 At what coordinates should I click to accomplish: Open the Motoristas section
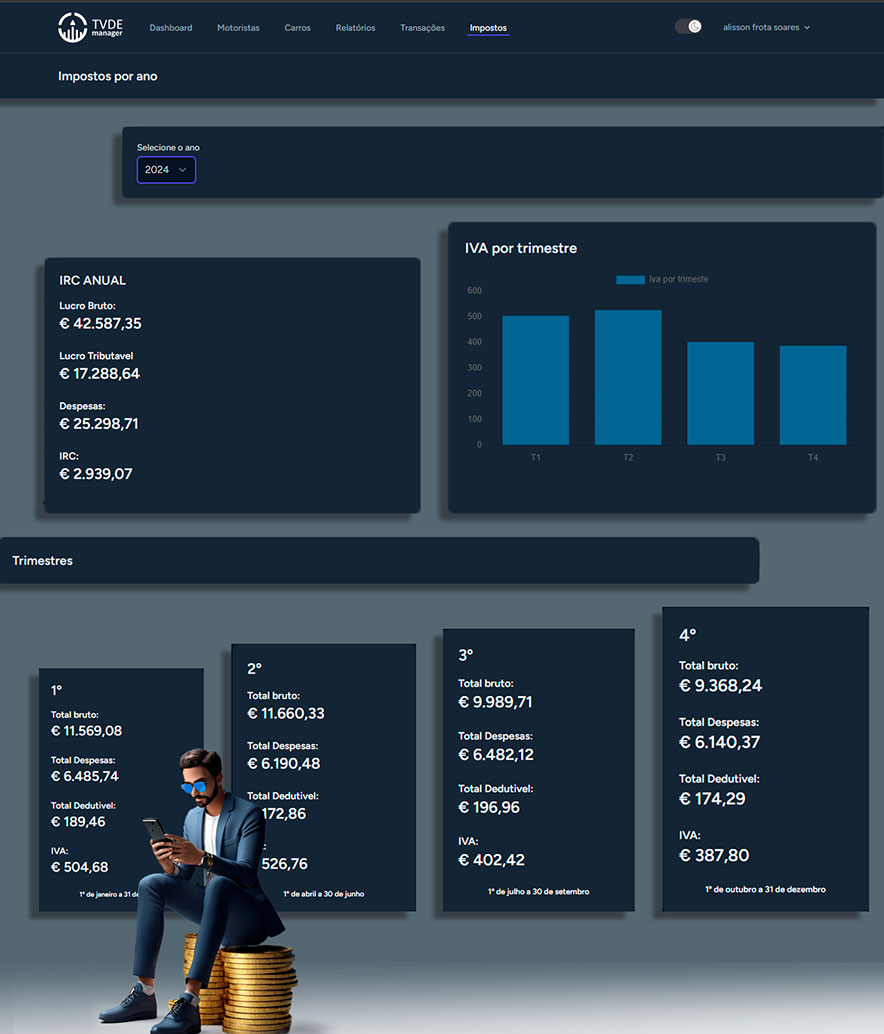(x=238, y=28)
